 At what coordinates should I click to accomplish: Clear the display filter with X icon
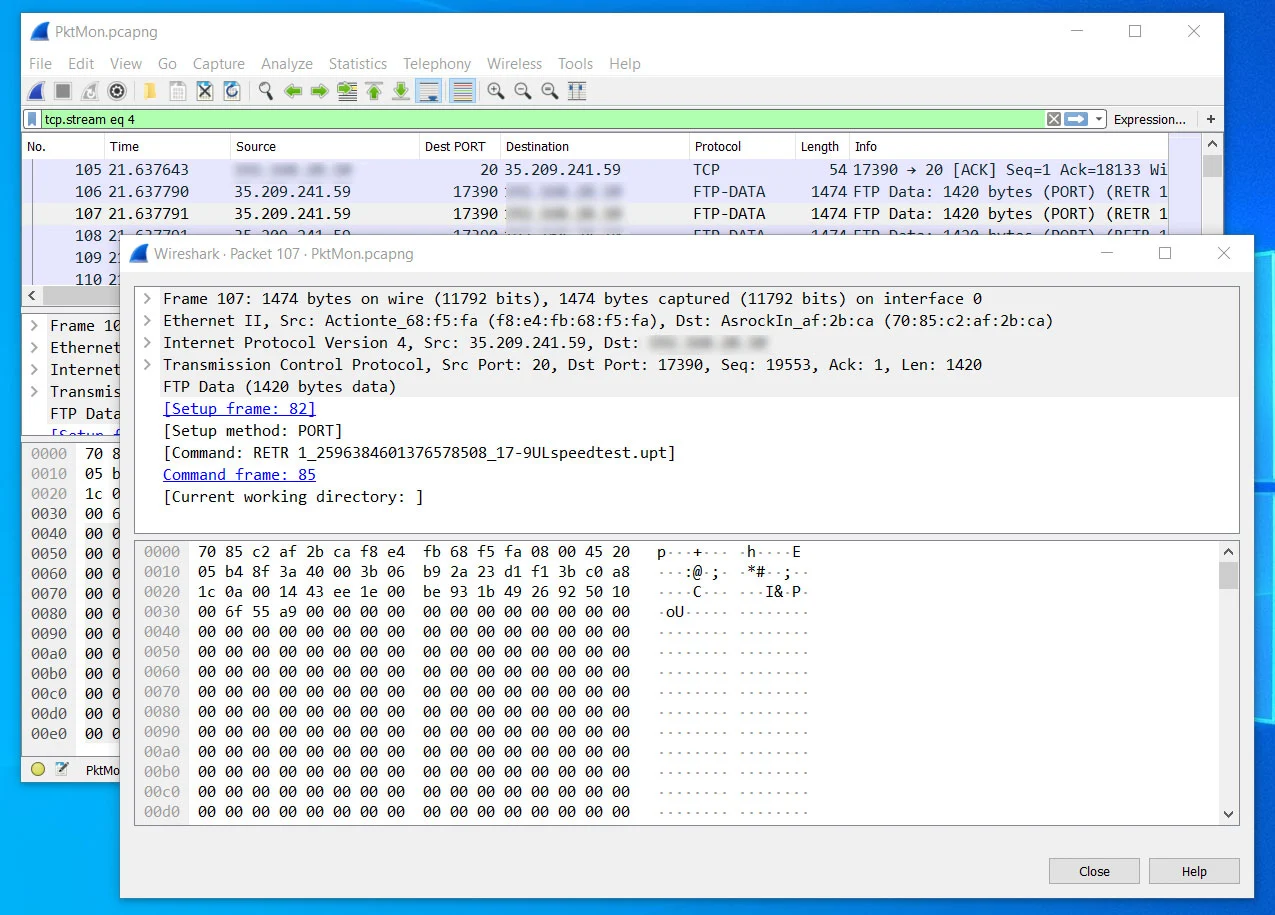1054,119
